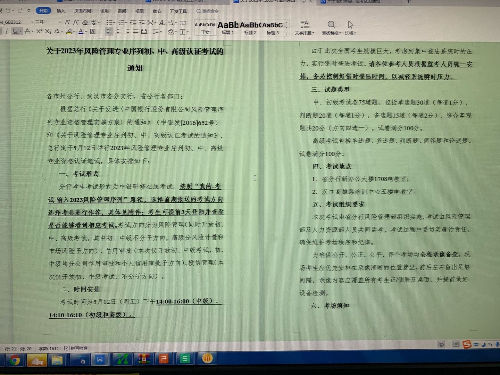The image size is (500, 375).
Task: Click the Underline formatting button
Action: [16, 32]
